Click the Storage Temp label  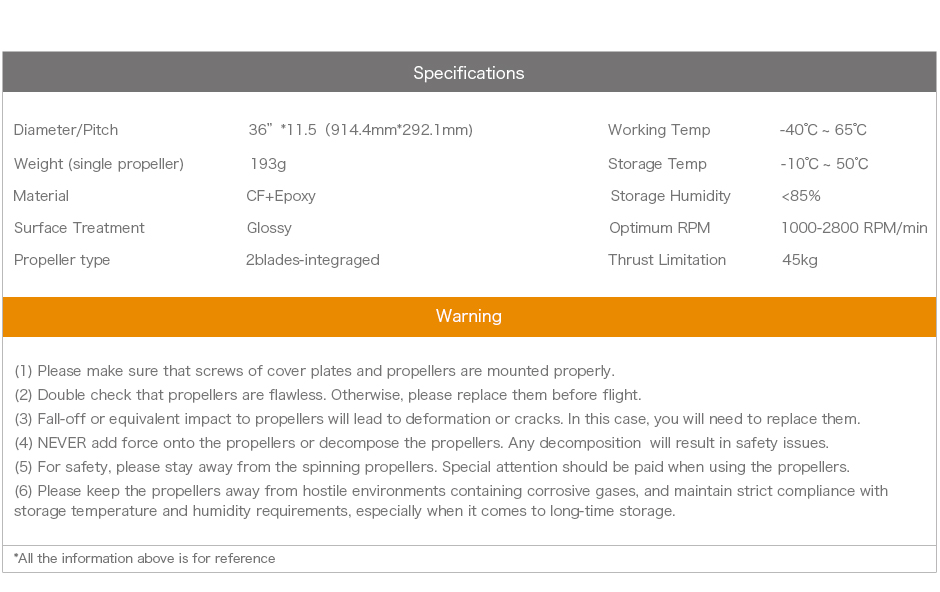tap(657, 164)
